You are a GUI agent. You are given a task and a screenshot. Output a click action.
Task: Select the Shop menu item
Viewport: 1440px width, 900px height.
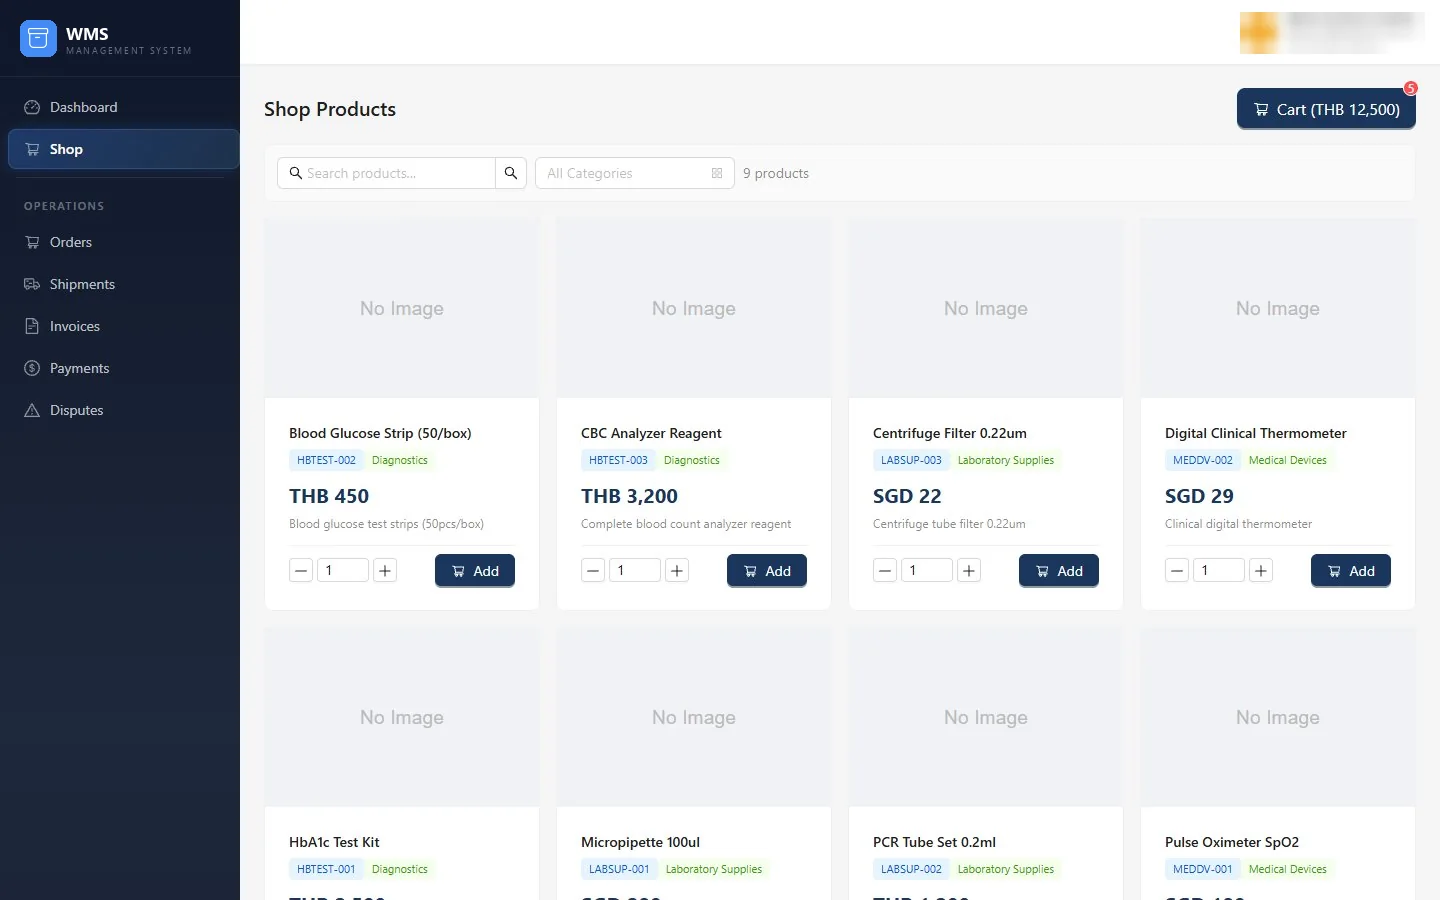123,149
